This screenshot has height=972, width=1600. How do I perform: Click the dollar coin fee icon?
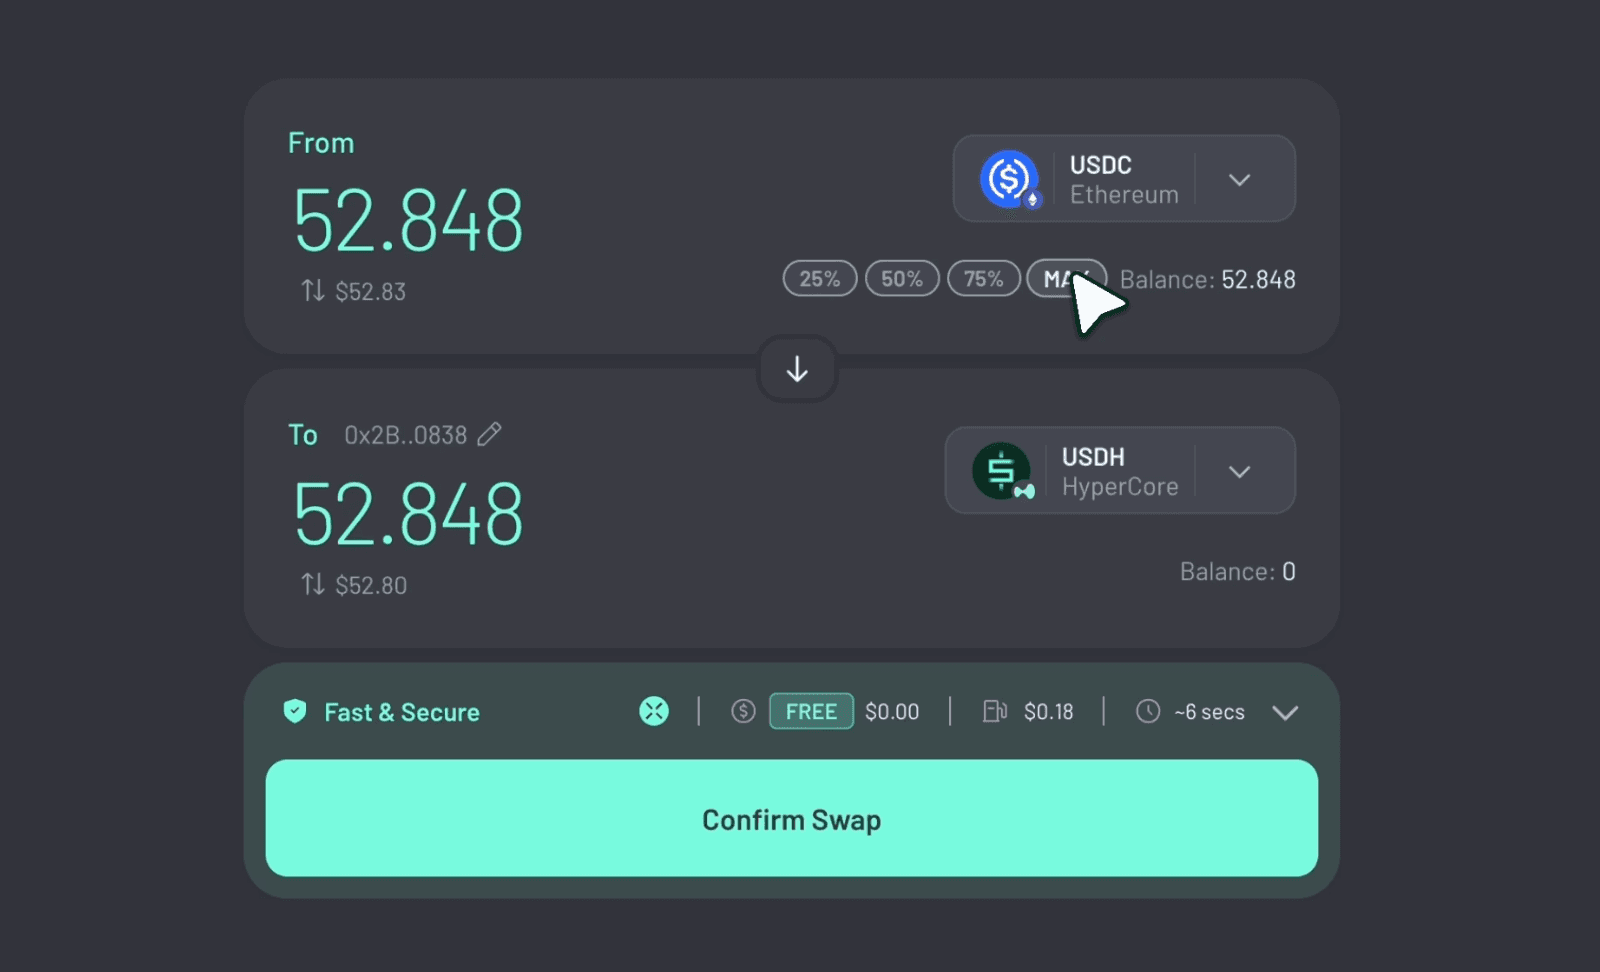(x=743, y=711)
